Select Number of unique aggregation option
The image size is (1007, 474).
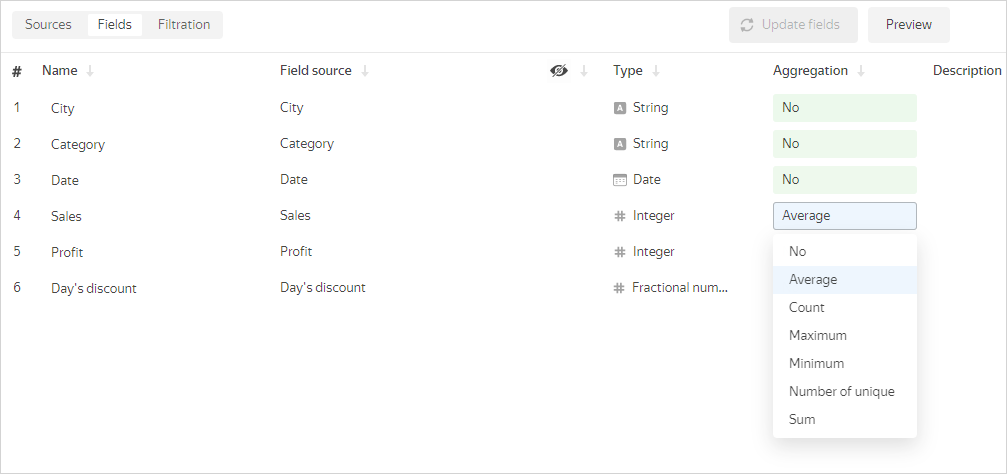(x=841, y=392)
